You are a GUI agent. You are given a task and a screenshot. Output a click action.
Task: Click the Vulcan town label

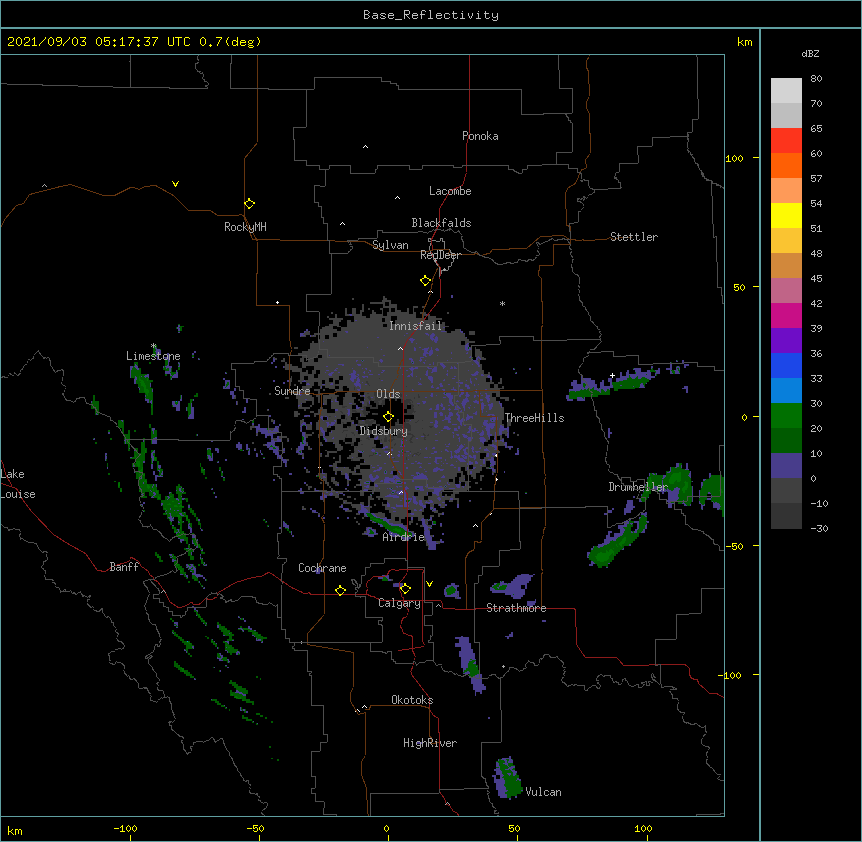tap(543, 792)
